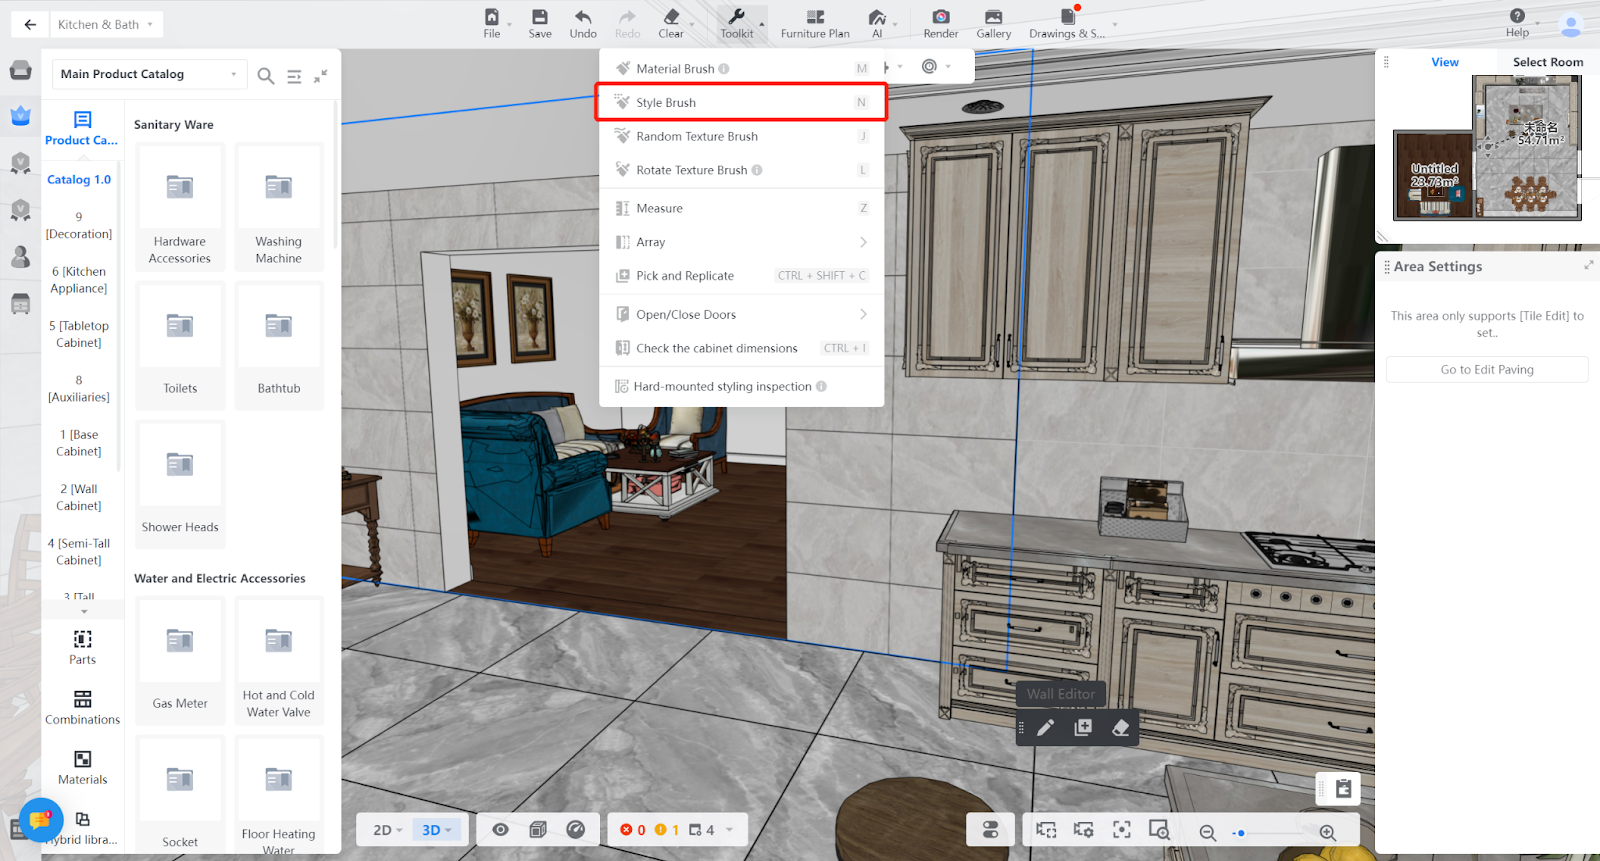Viewport: 1600px width, 861px height.
Task: Choose Rotate Texture Brush
Action: [x=741, y=170]
